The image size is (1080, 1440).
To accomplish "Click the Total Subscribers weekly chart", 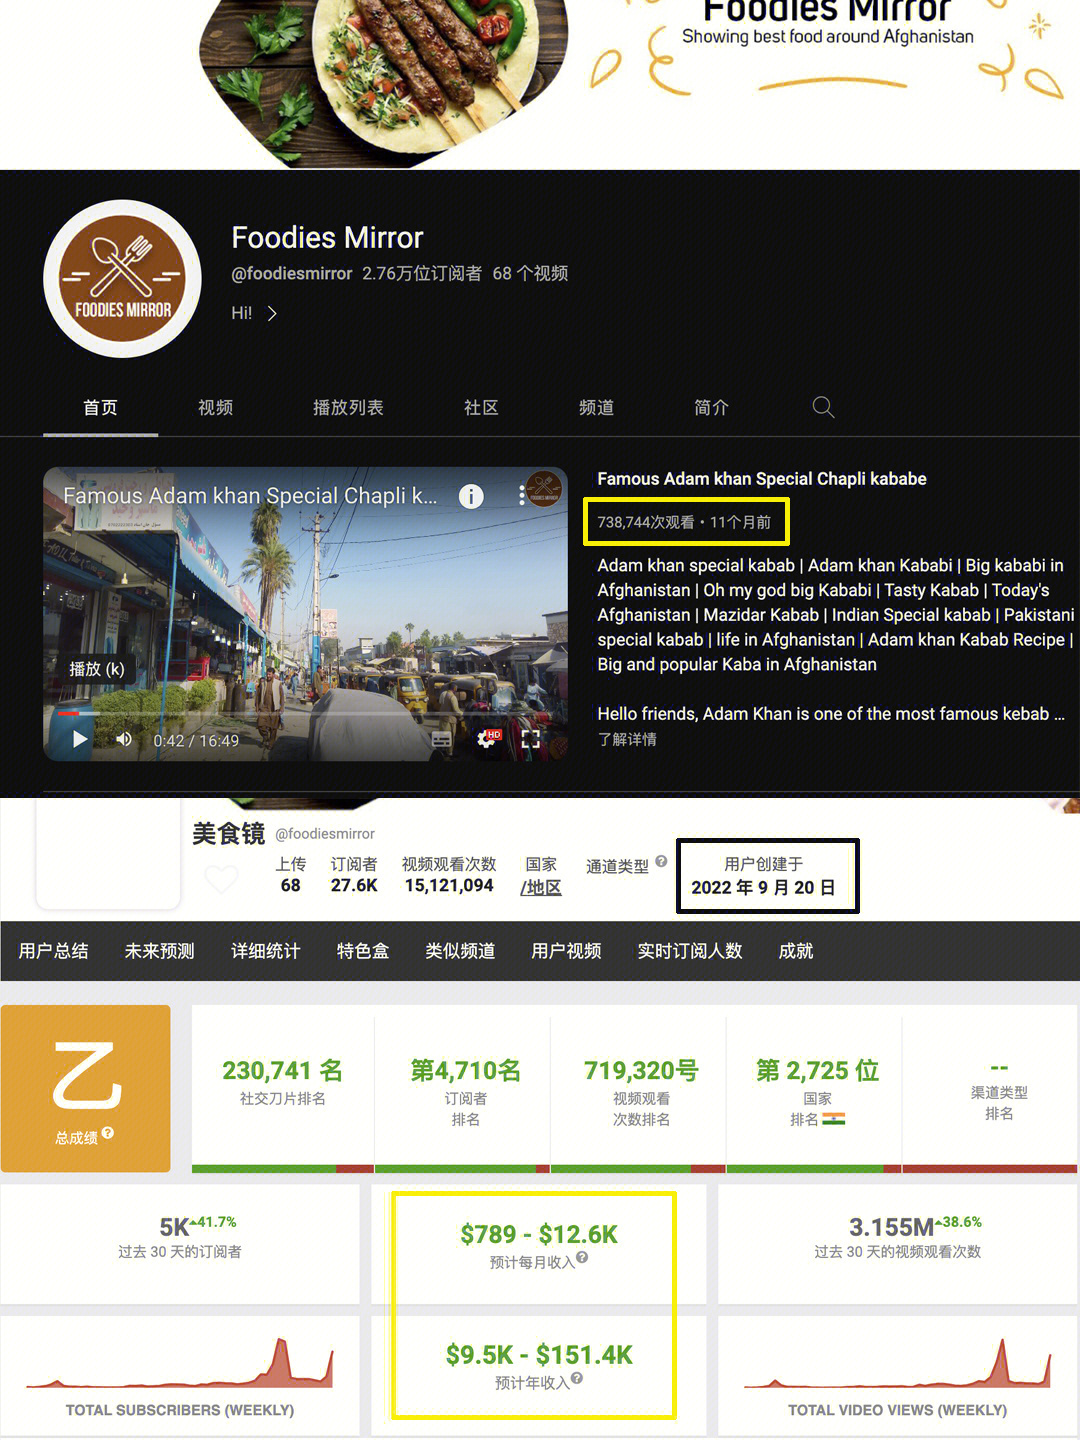I will [180, 1365].
